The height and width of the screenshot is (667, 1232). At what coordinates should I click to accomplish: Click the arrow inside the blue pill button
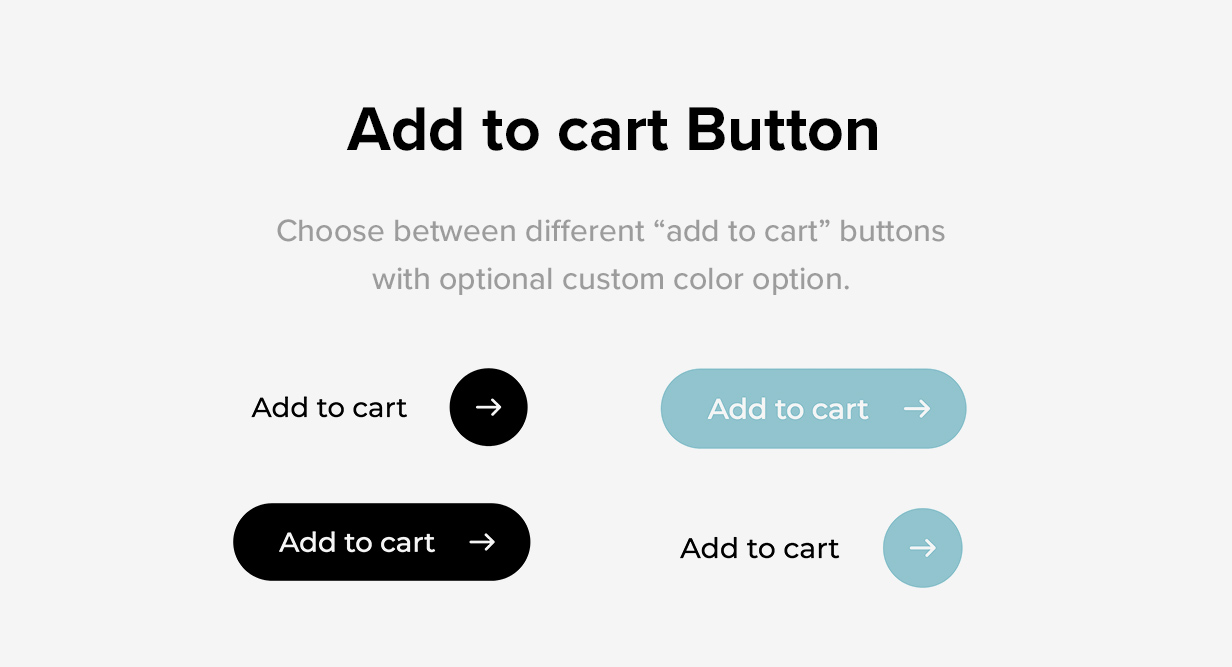tap(917, 409)
